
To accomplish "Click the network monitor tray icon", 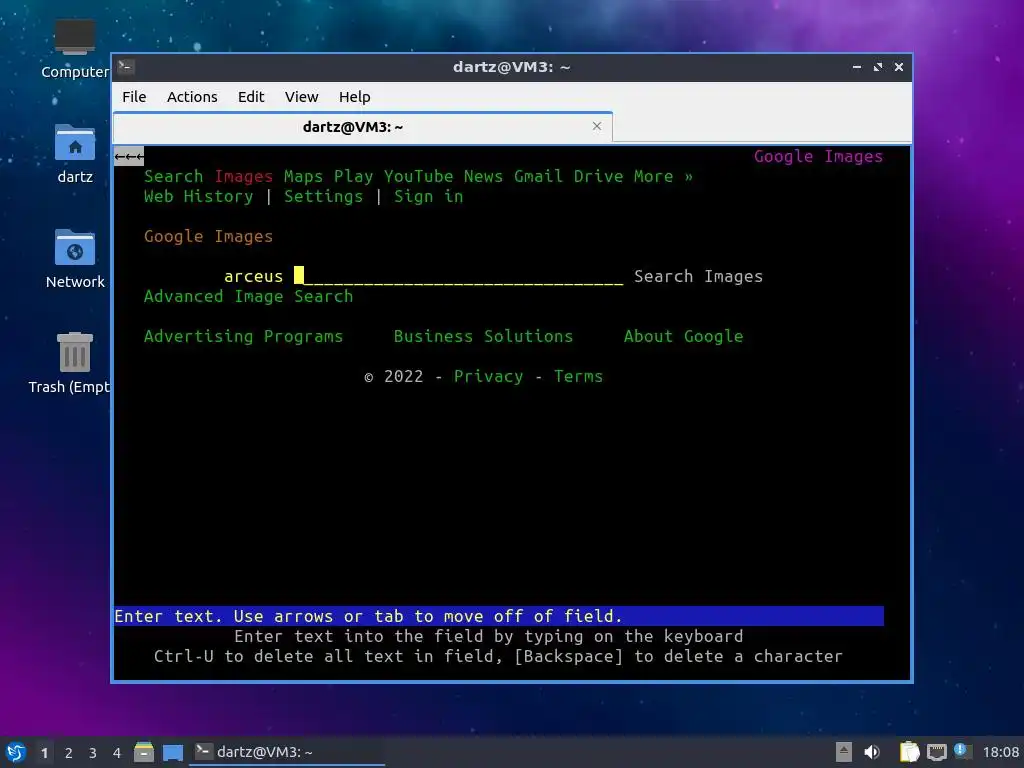I will (936, 752).
